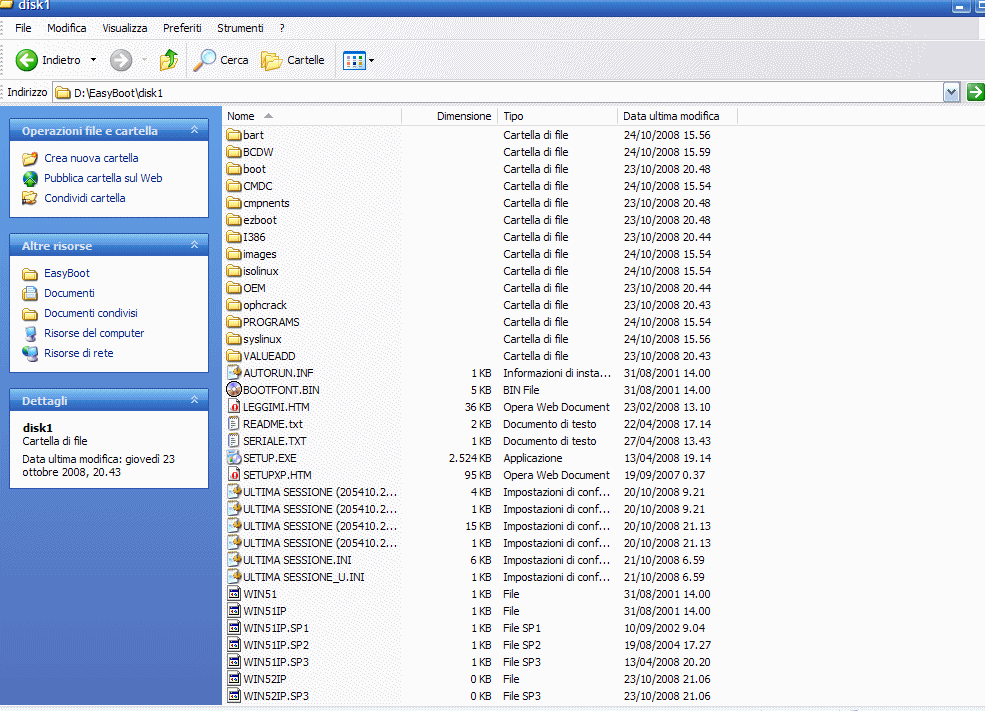
Task: Open the Preferiti menu
Action: pyautogui.click(x=182, y=28)
